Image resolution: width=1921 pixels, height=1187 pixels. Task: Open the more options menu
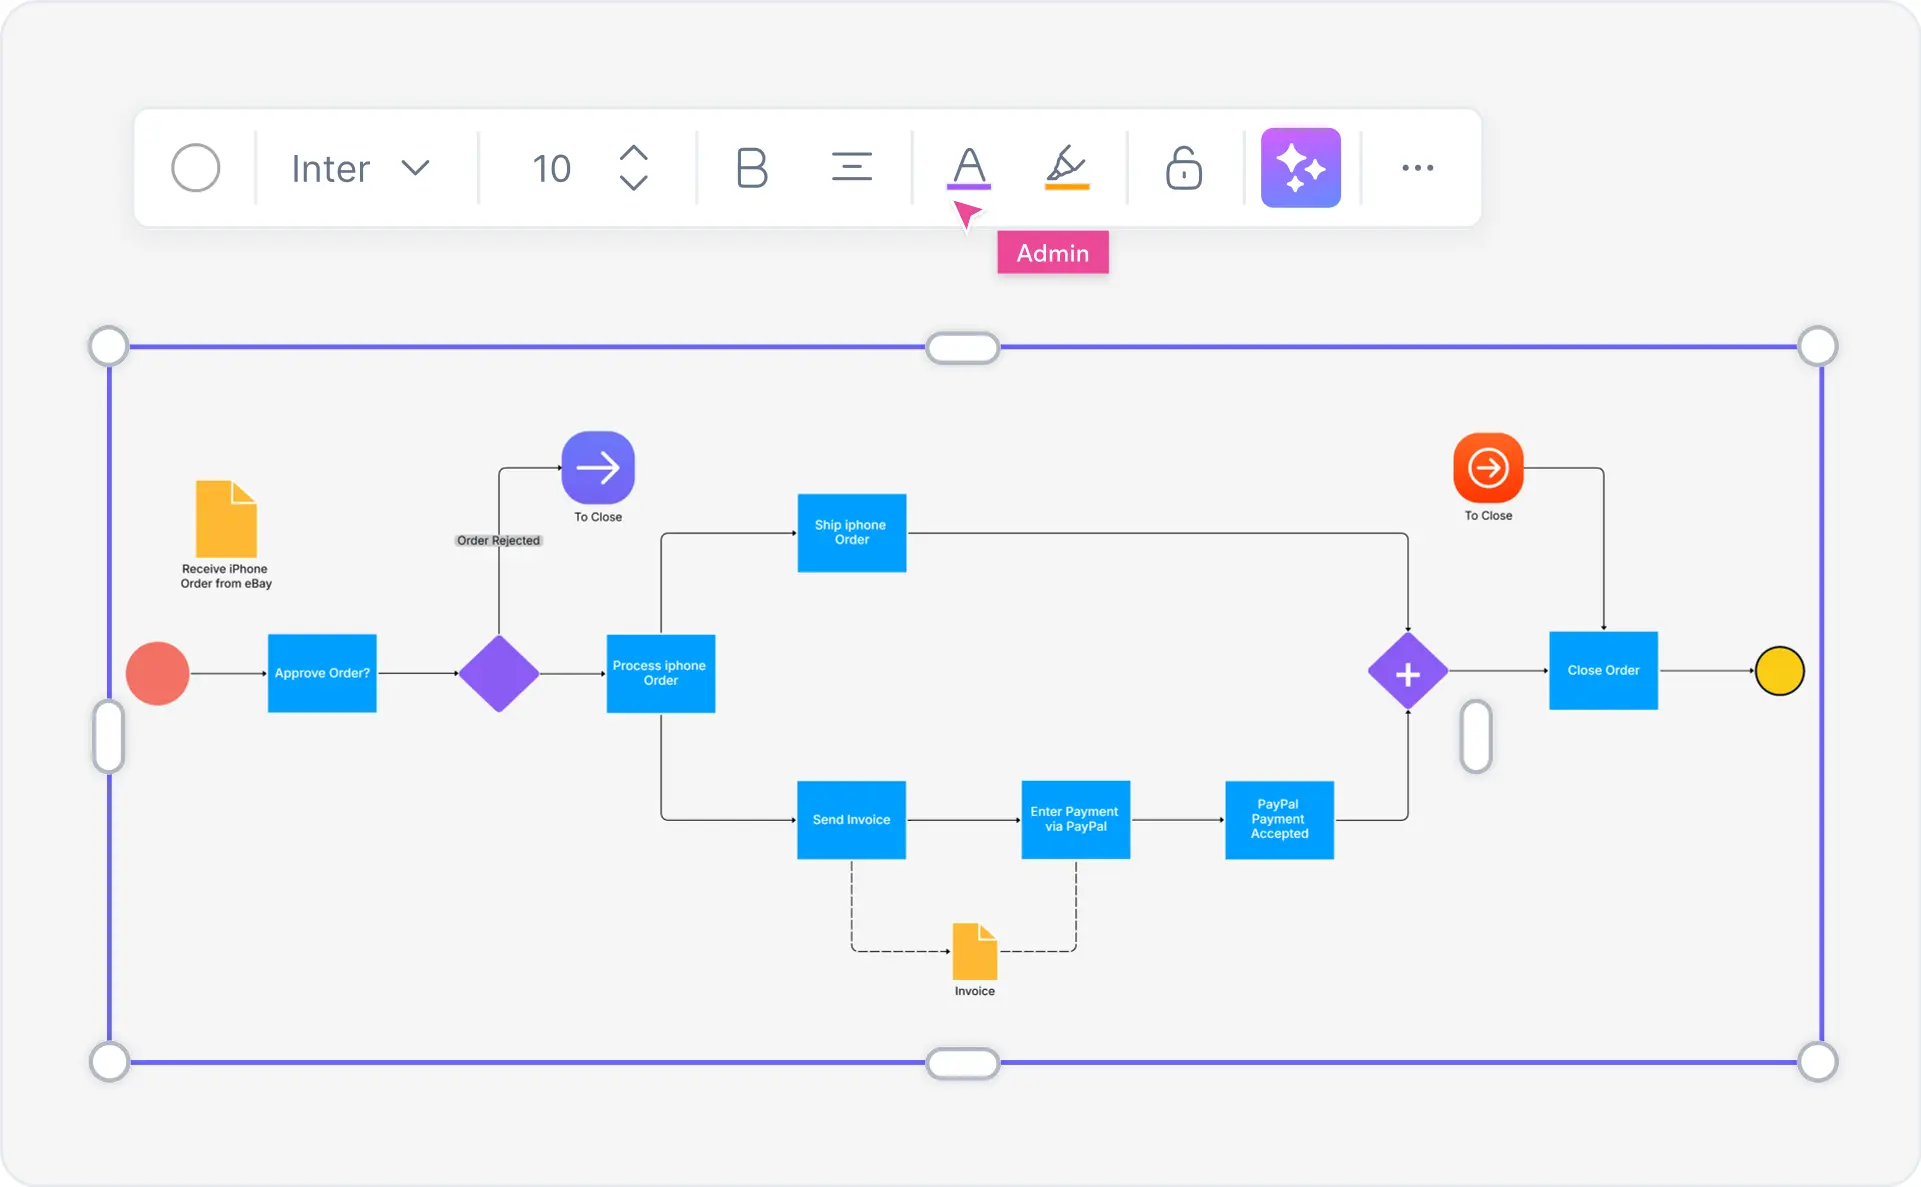(1418, 167)
